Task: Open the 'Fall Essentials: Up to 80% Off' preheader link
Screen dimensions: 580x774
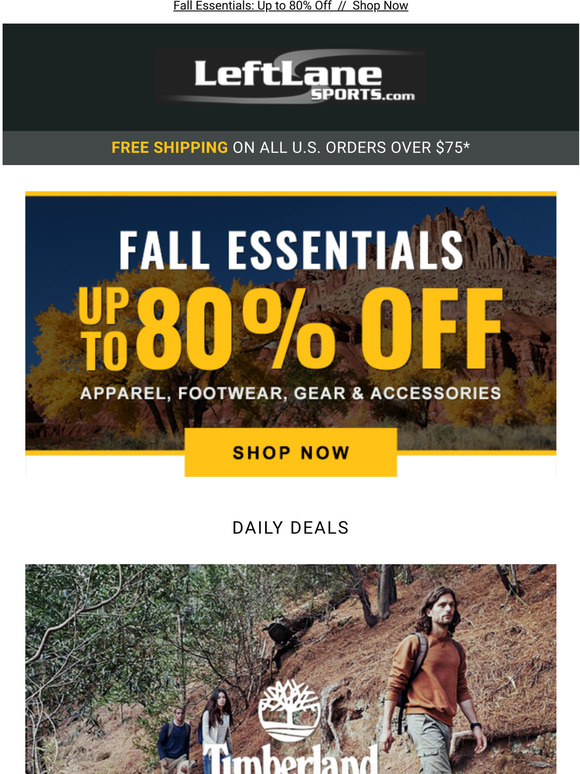Action: tap(252, 6)
